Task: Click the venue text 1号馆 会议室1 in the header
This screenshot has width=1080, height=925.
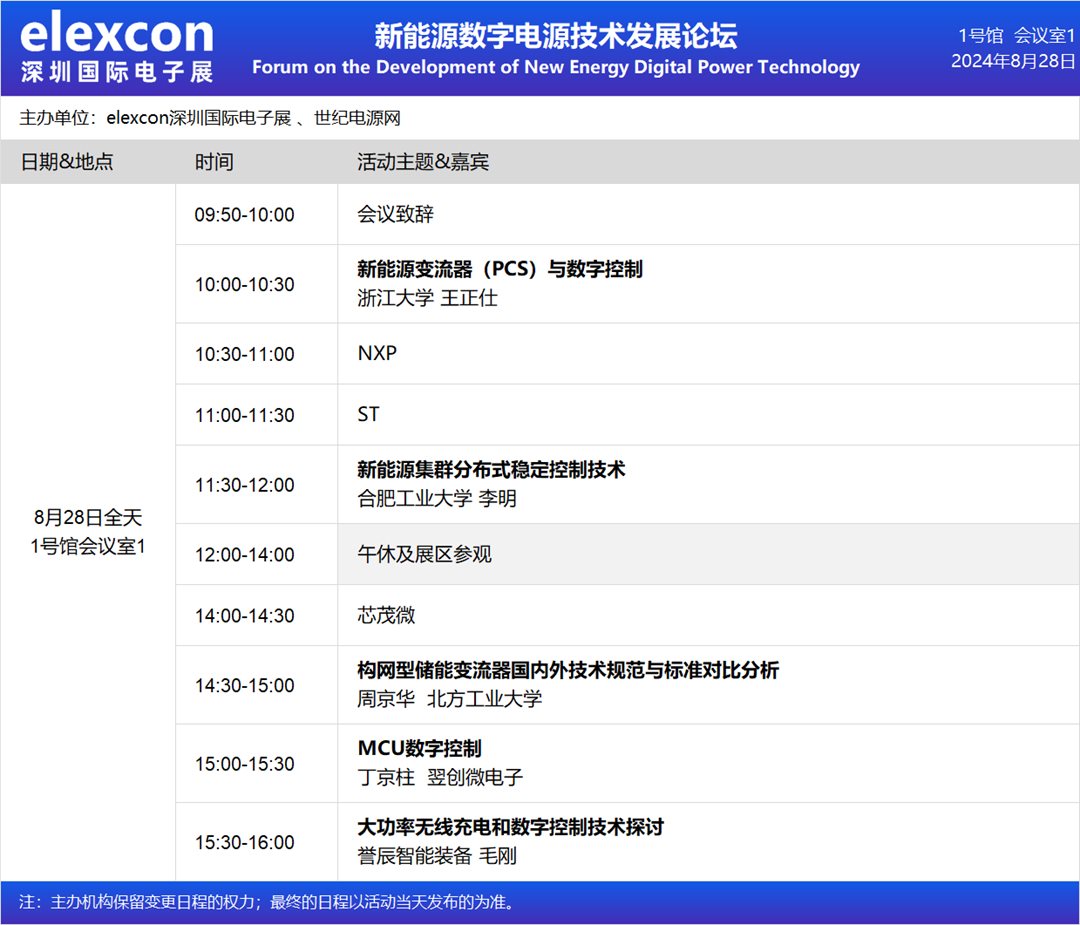Action: 1017,35
